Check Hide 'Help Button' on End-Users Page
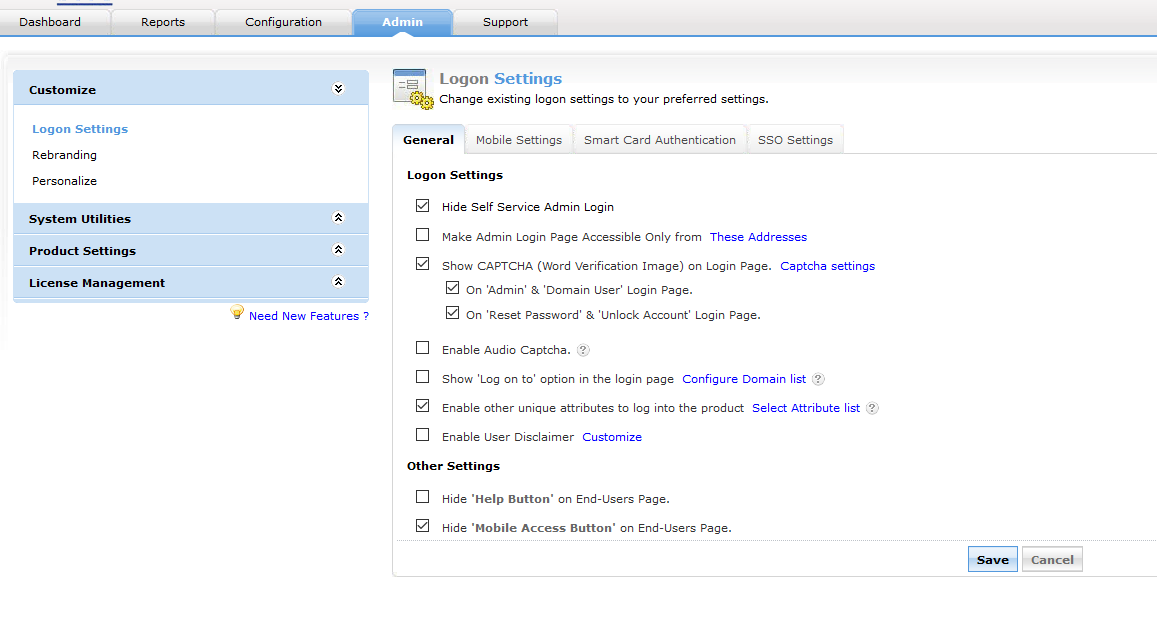The height and width of the screenshot is (617, 1157). point(422,497)
